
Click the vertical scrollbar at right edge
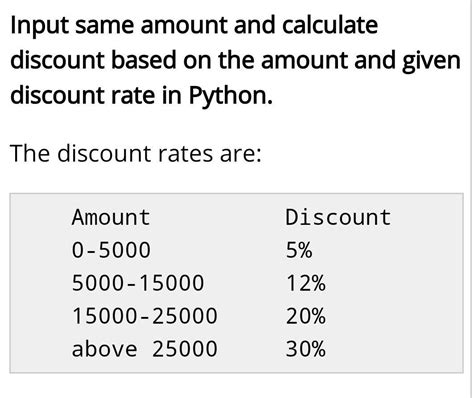[472, 199]
